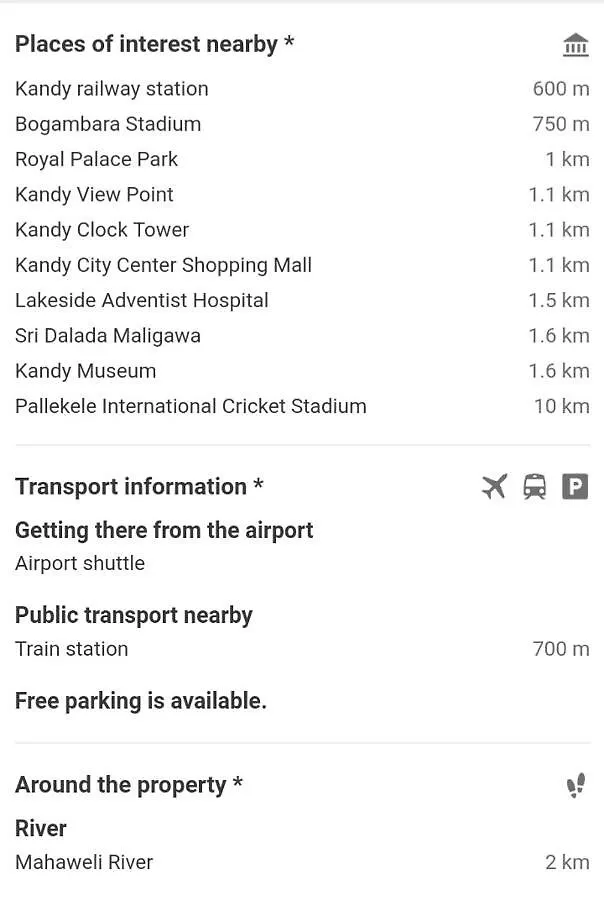The height and width of the screenshot is (900, 604).
Task: Click the airplane transport icon
Action: pos(494,487)
